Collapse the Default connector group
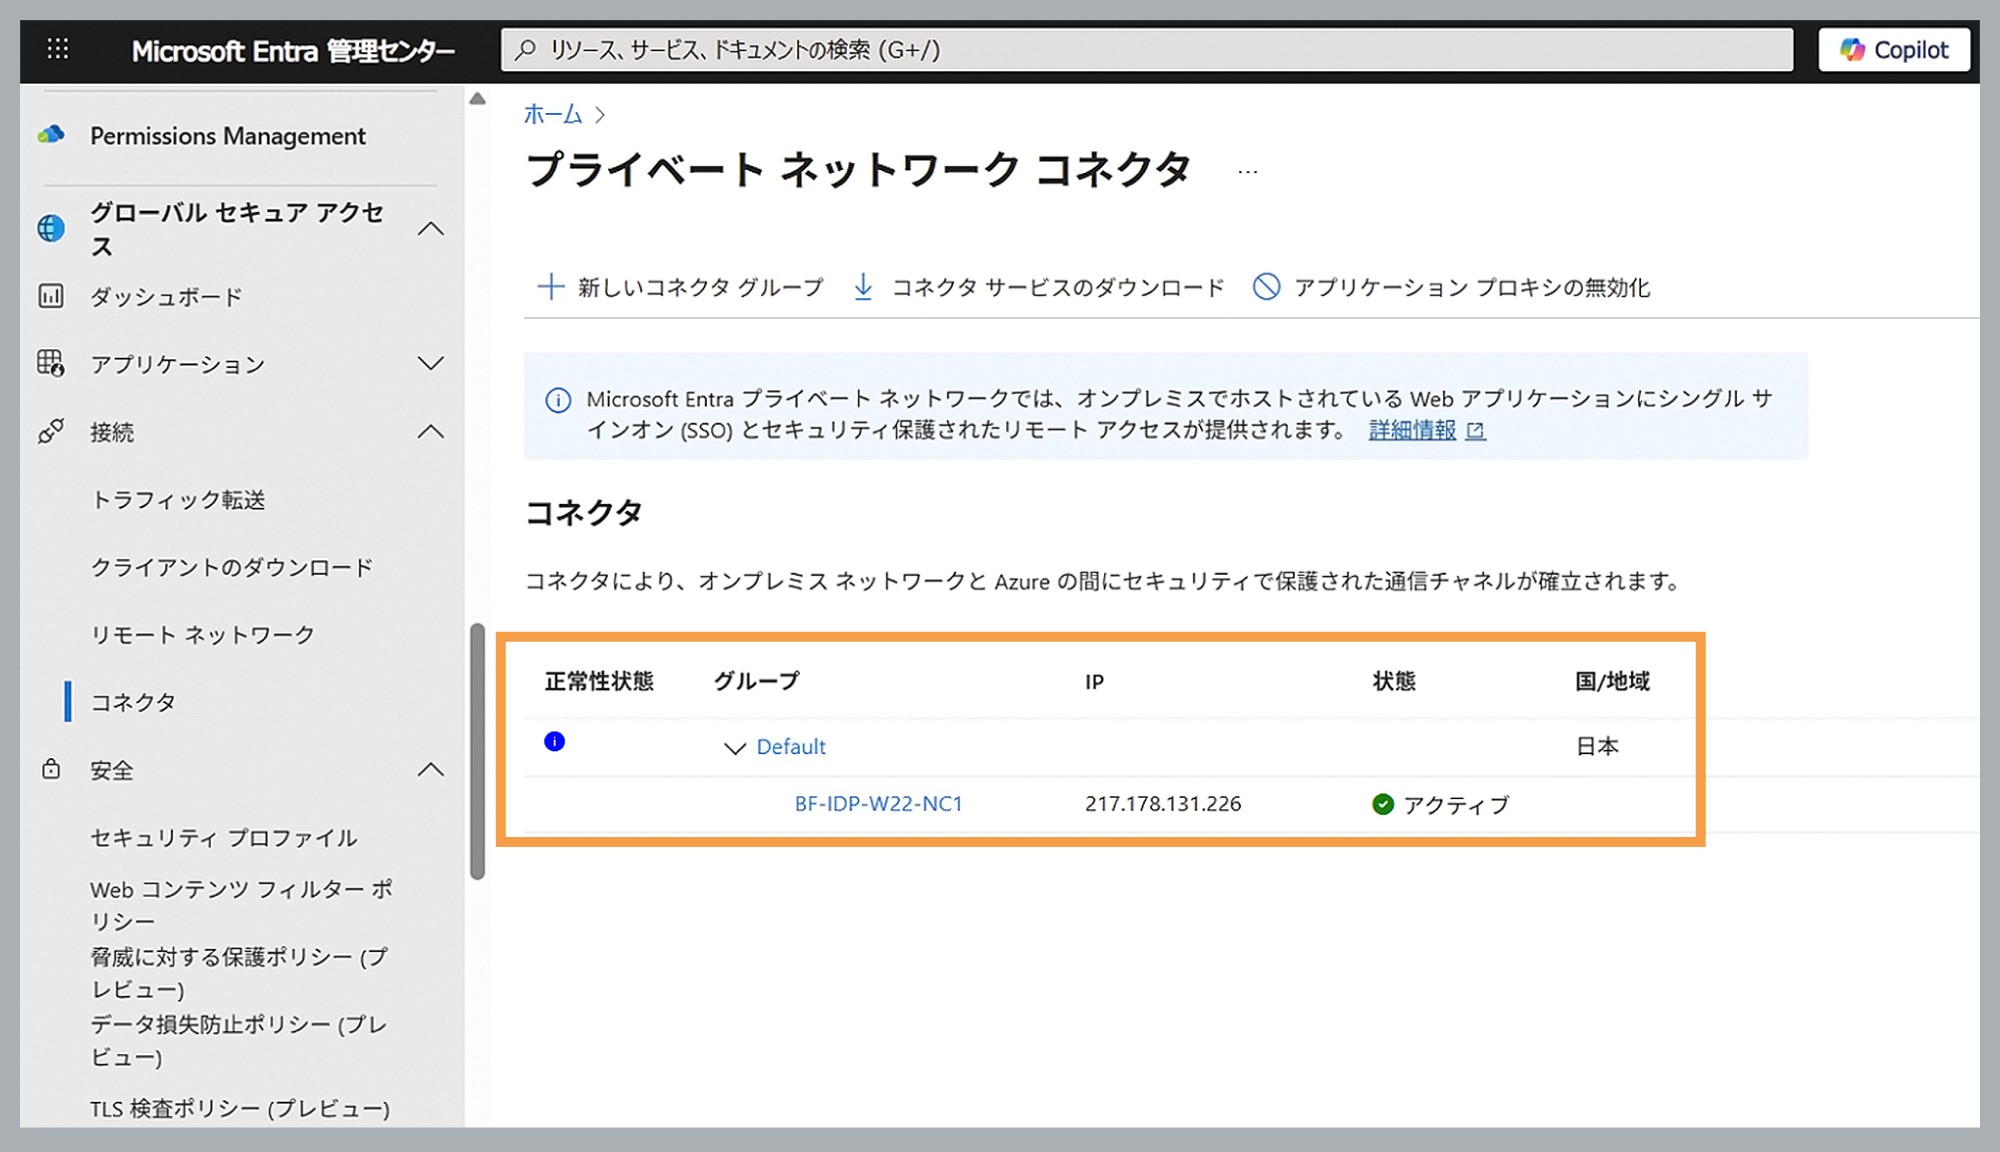Screen dimensions: 2000x1152 pyautogui.click(x=733, y=748)
